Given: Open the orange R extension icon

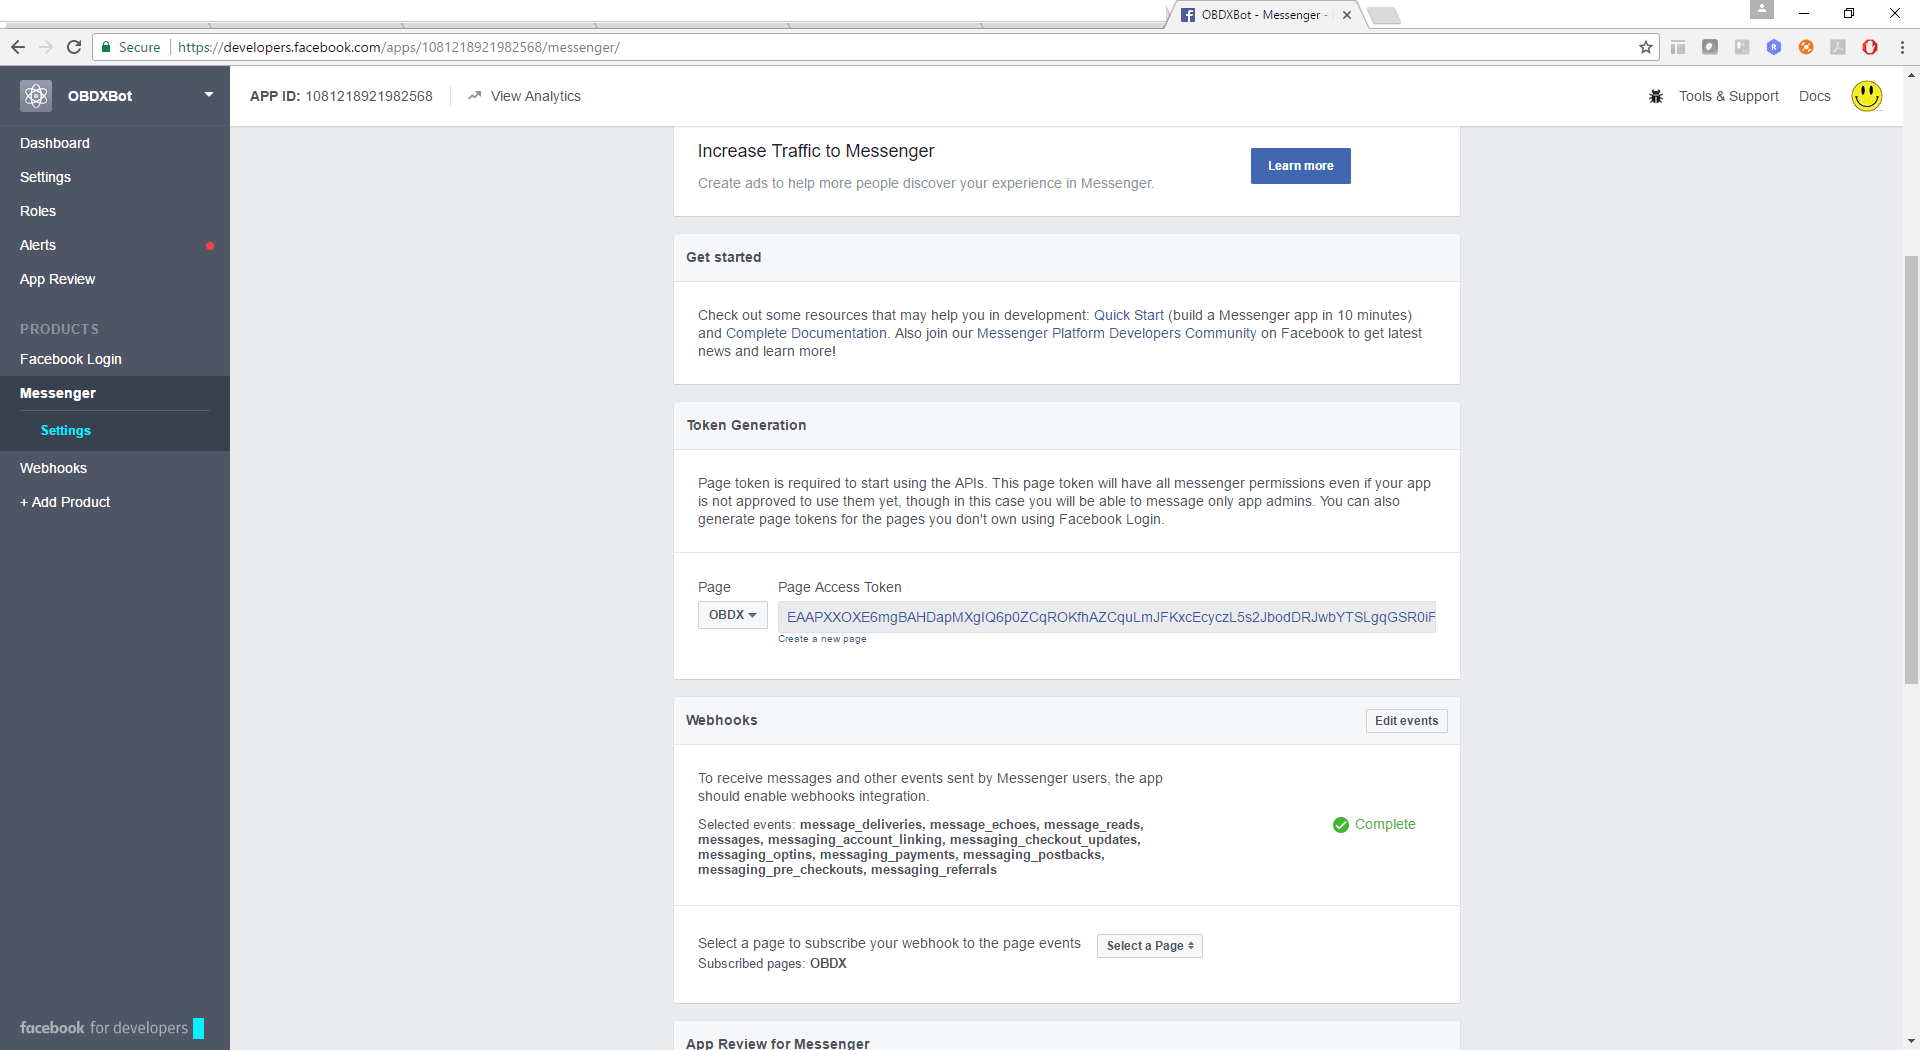Looking at the screenshot, I should coord(1806,47).
